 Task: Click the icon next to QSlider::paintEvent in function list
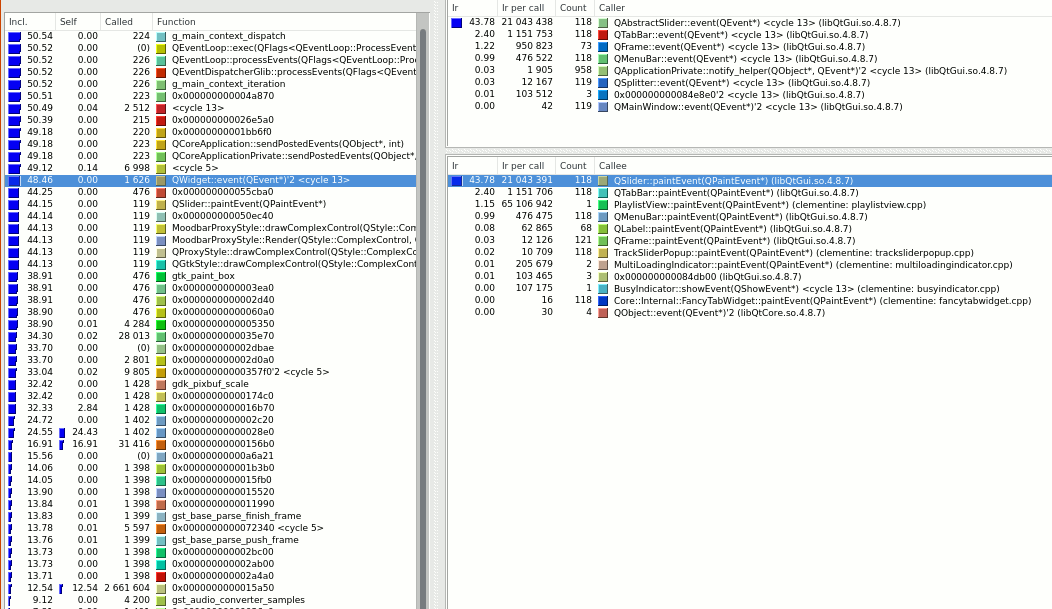click(x=161, y=204)
